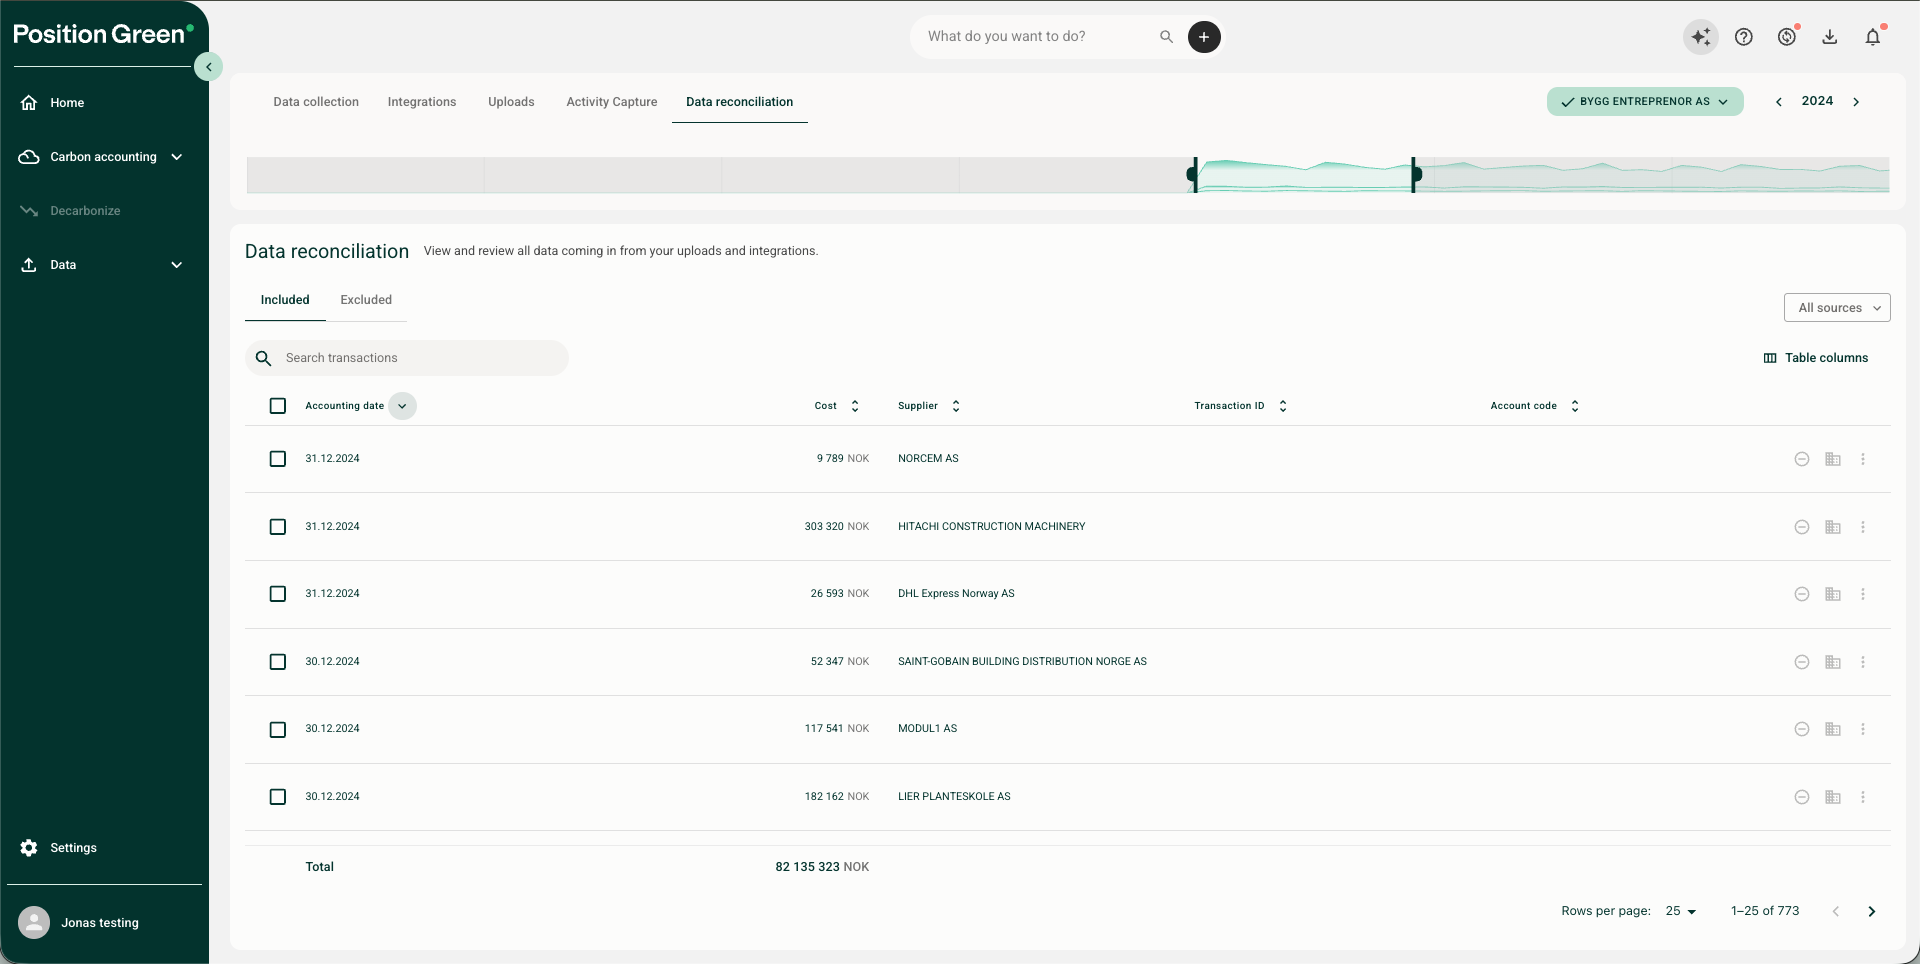Viewport: 1920px width, 964px height.
Task: Exclude the NORCEM AS transaction
Action: click(1802, 459)
